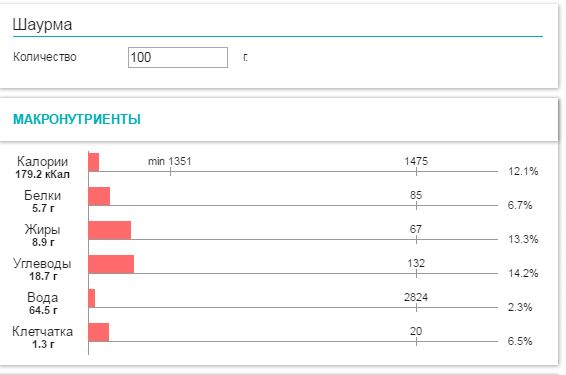The image size is (566, 375).
Task: Click the red Клетчатка bar
Action: point(99,332)
